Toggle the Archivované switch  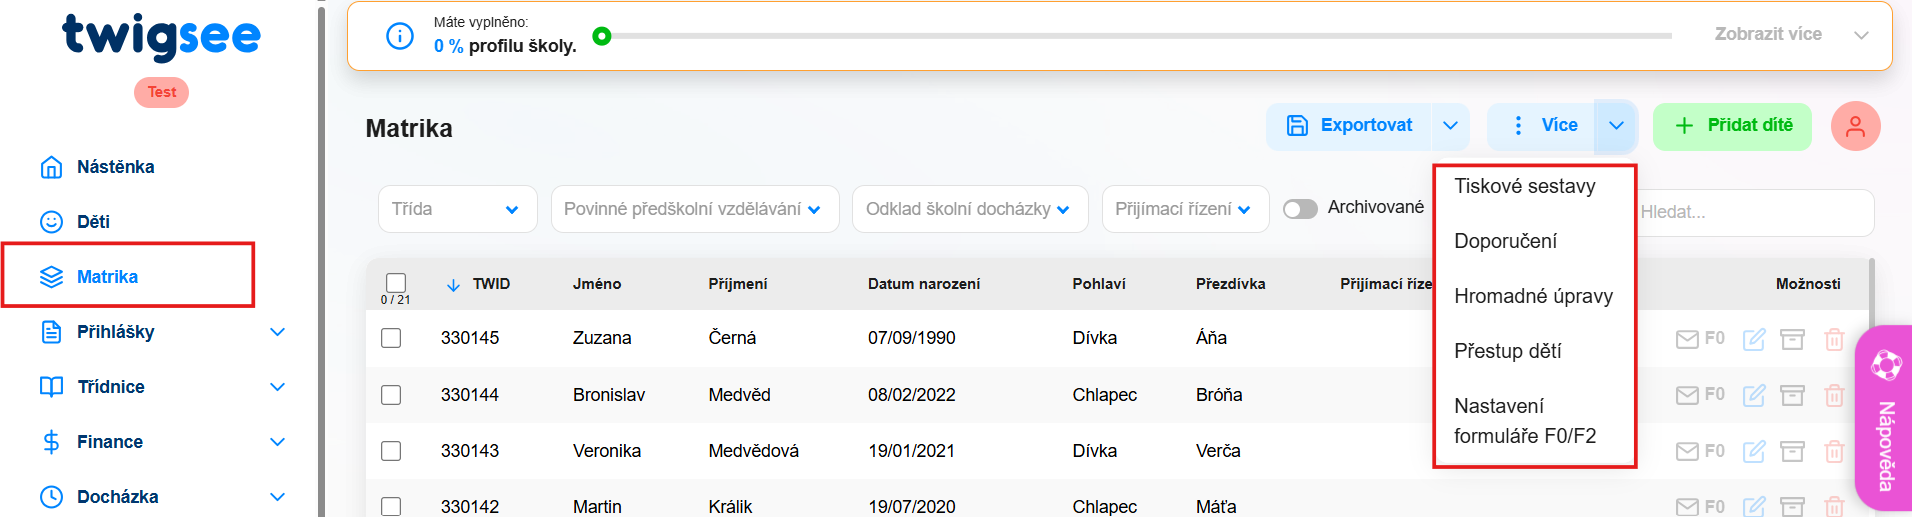point(1300,208)
